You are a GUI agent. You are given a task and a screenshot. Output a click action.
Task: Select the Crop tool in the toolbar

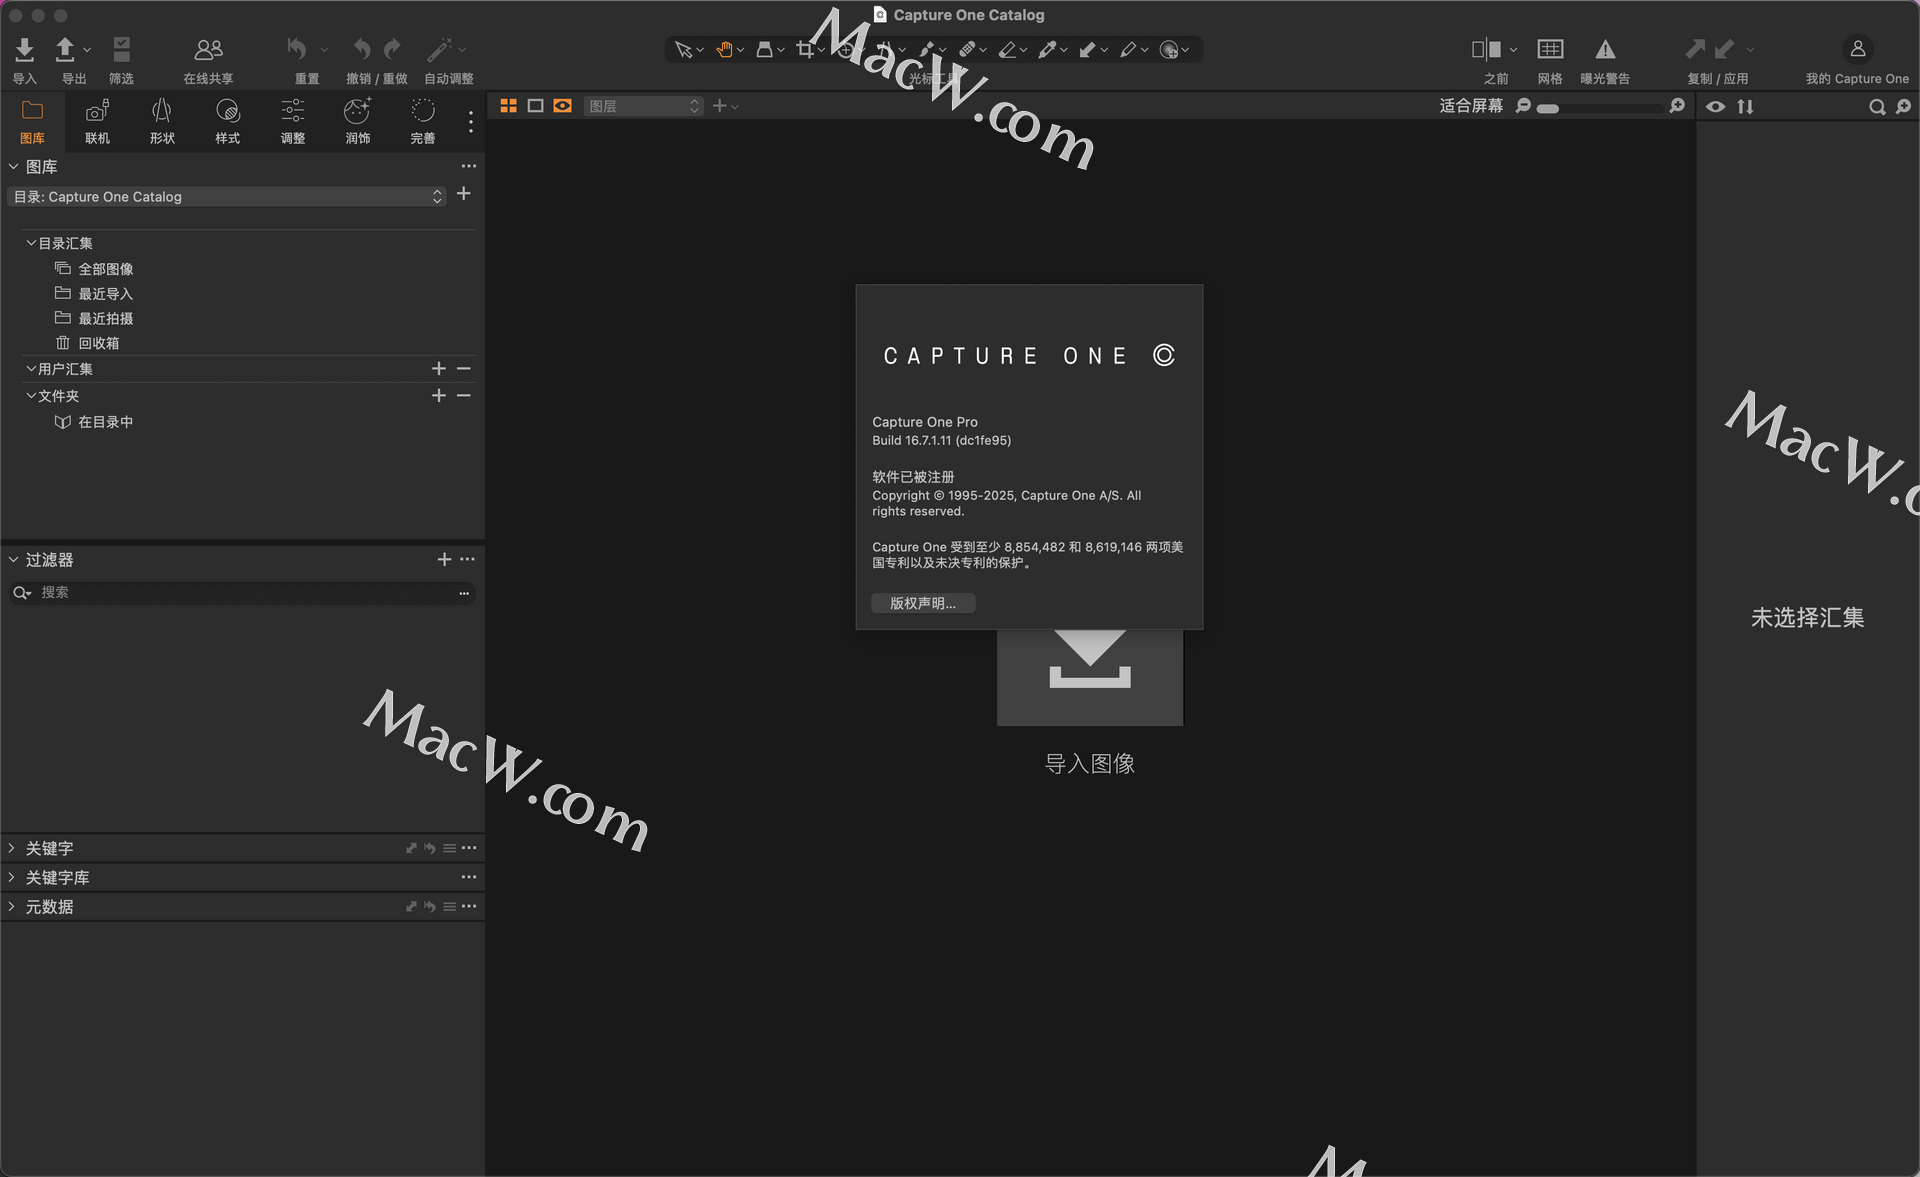[x=805, y=49]
